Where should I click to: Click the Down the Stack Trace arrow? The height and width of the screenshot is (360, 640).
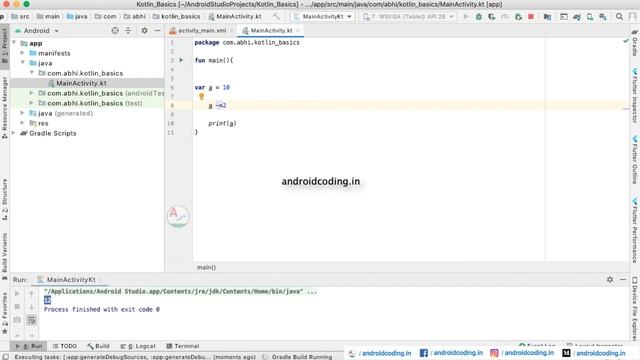(31, 307)
